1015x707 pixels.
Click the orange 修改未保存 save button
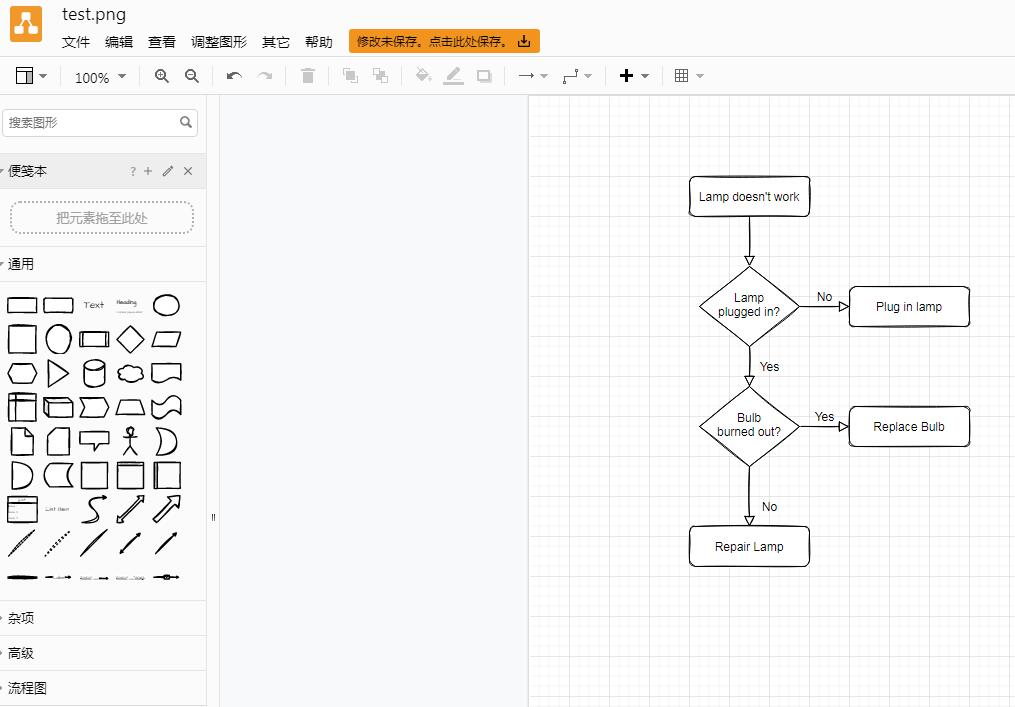click(x=444, y=41)
